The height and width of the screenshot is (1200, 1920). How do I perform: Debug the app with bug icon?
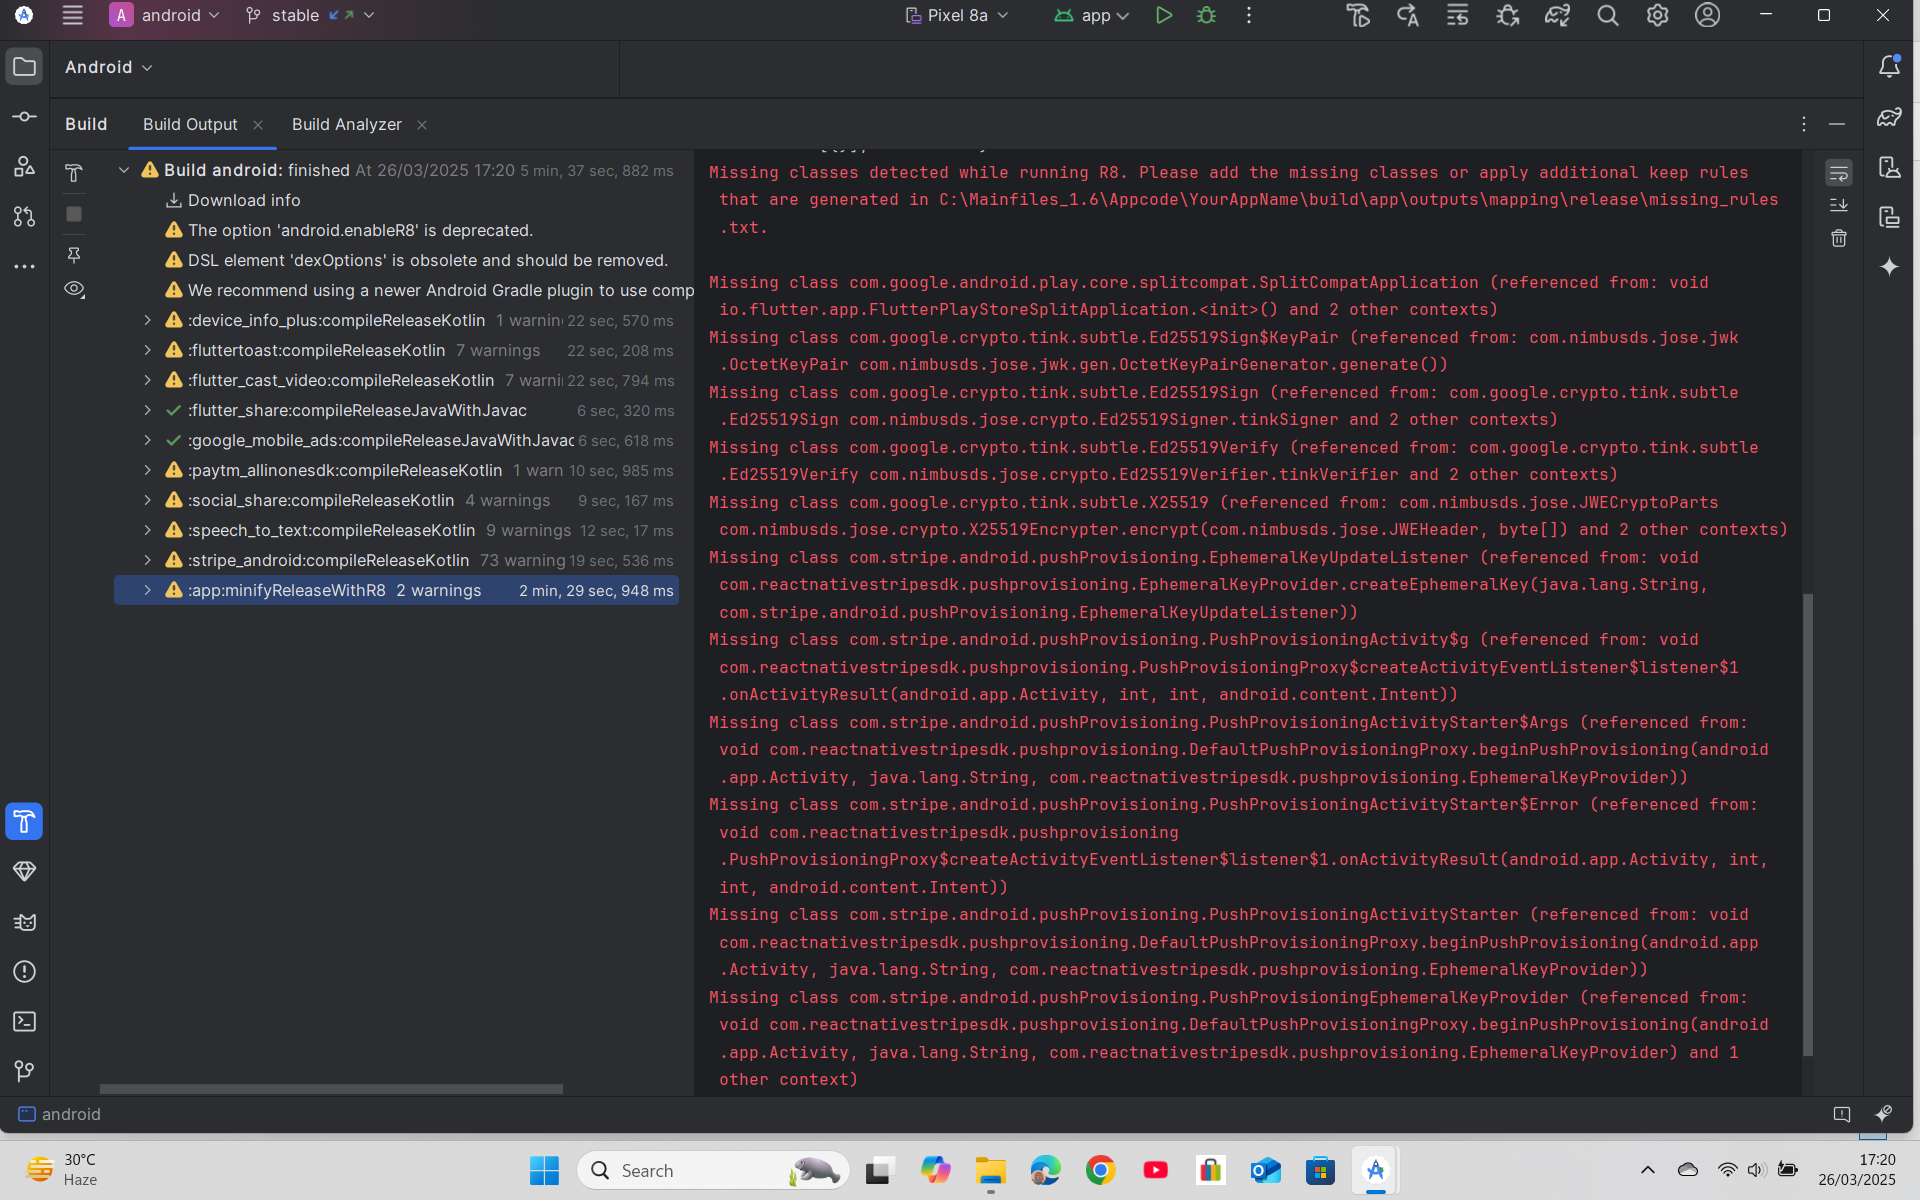click(x=1207, y=15)
